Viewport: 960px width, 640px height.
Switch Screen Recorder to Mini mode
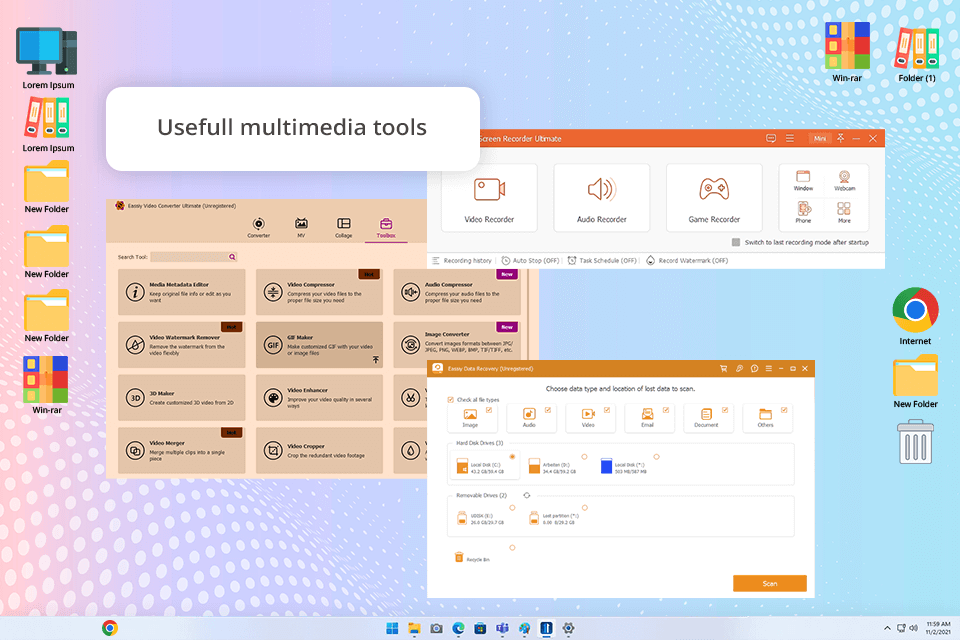coord(820,138)
